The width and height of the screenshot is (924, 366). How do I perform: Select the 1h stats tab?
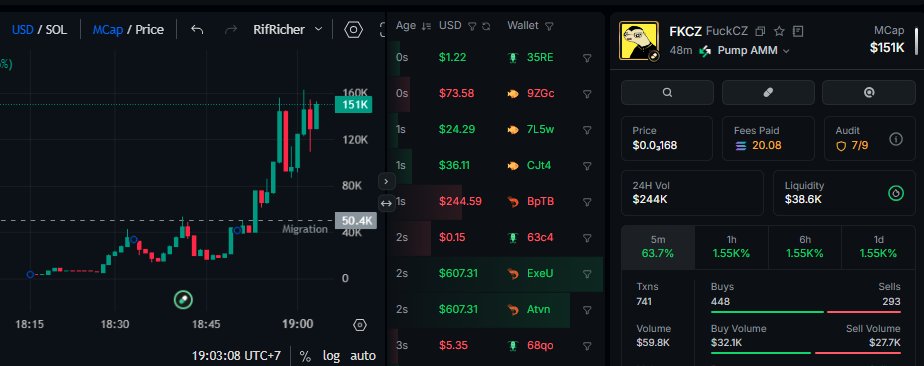[731, 248]
